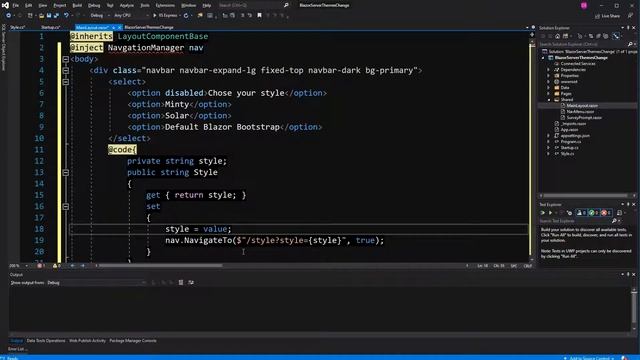The image size is (640, 360).
Task: Click the Run tests play icon
Action: (550, 213)
